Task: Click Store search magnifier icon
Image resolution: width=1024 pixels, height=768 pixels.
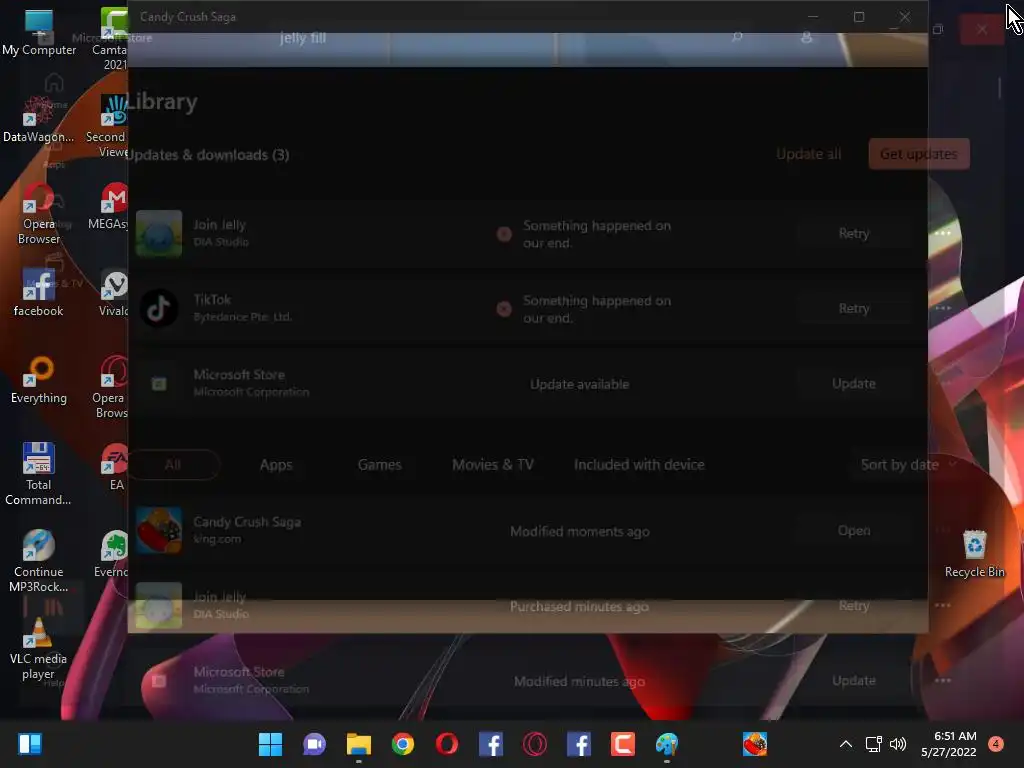Action: (737, 37)
